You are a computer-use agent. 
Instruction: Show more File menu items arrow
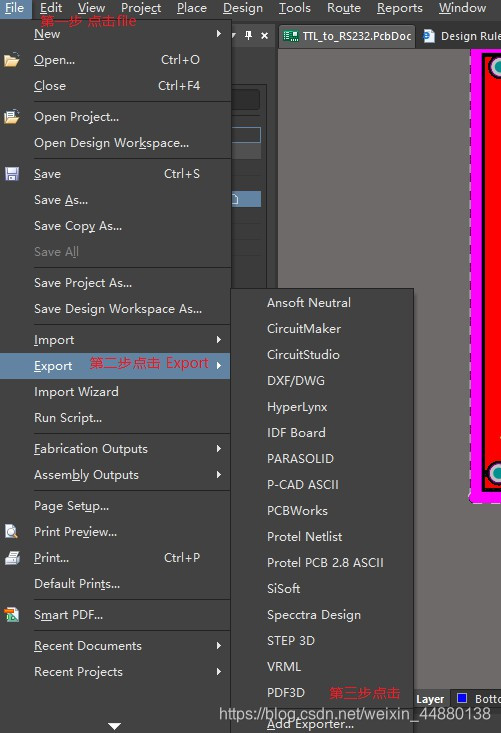115,726
